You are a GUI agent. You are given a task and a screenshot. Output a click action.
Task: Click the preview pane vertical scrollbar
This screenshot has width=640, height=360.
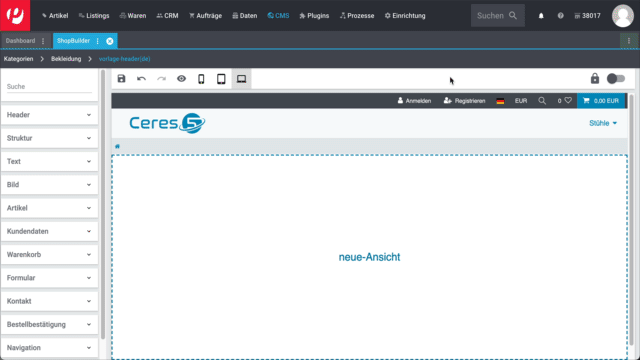pyautogui.click(x=631, y=220)
